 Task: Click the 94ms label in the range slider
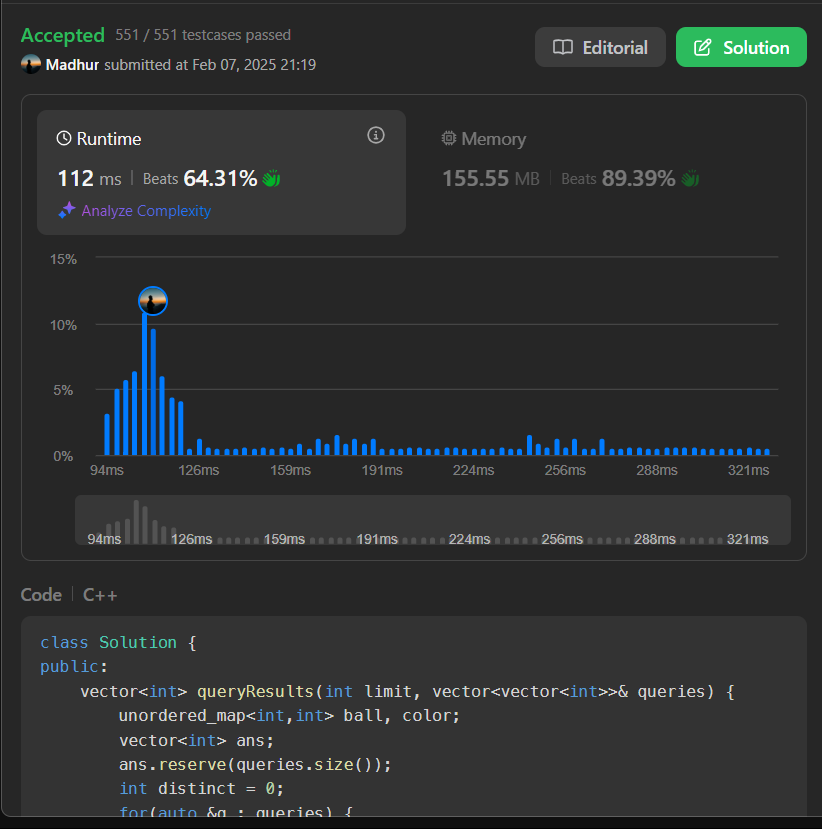pyautogui.click(x=104, y=539)
